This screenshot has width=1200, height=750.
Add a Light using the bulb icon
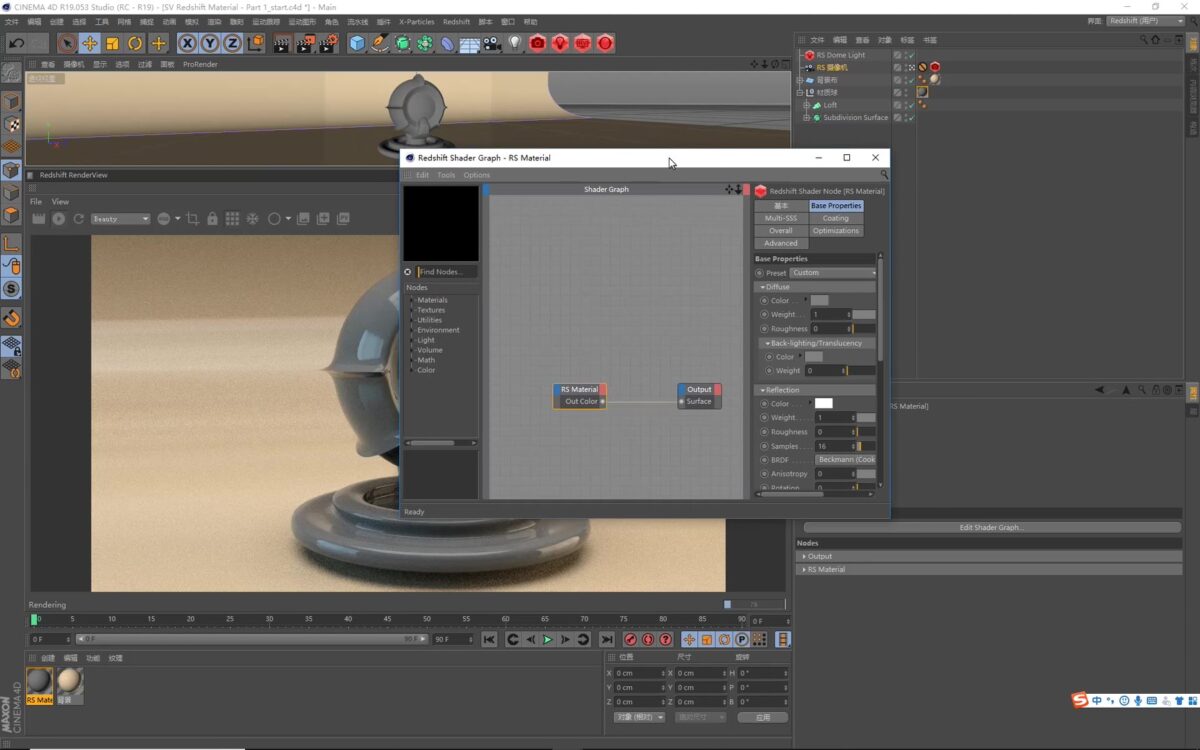515,43
